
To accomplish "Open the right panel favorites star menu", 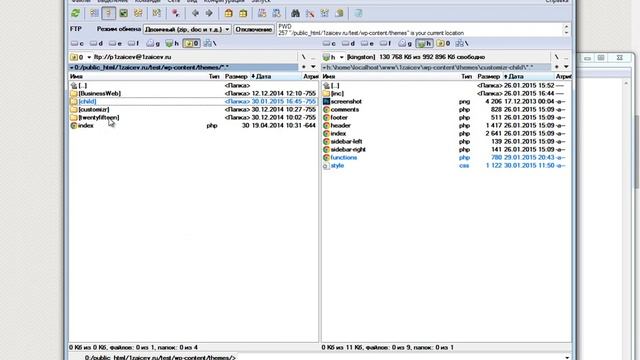I will click(556, 67).
